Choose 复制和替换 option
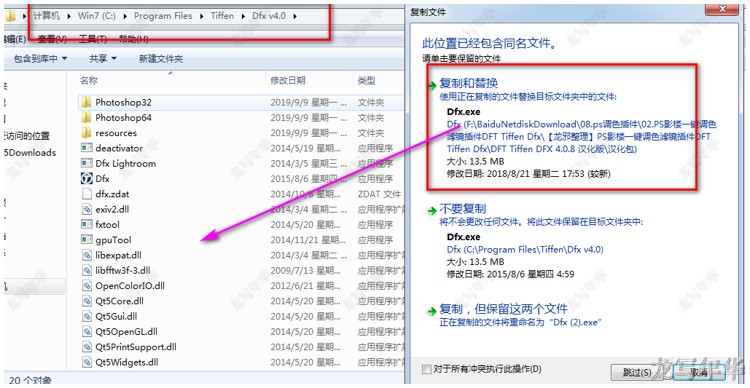The width and height of the screenshot is (750, 388). (469, 84)
